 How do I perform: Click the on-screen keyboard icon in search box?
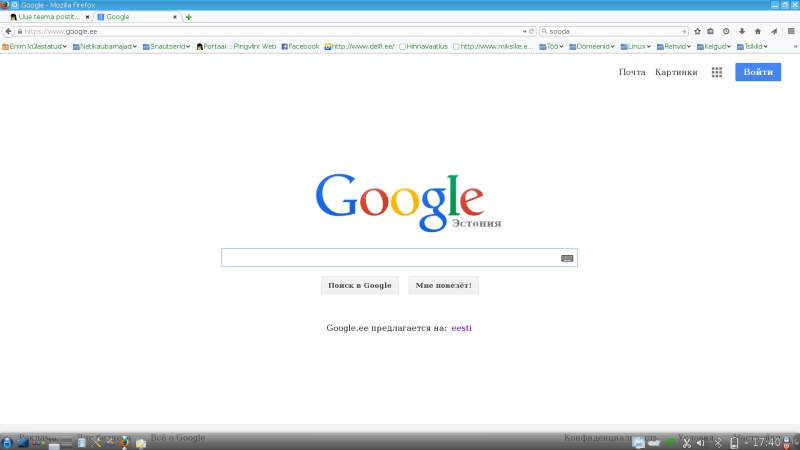coord(567,258)
